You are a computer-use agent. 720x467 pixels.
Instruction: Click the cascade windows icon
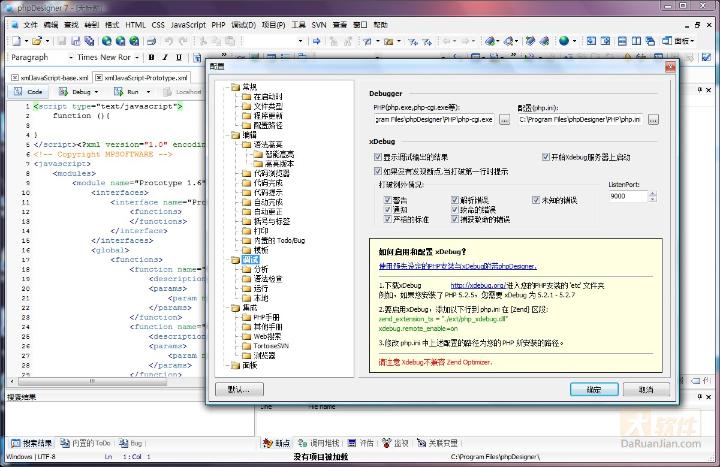(650, 41)
